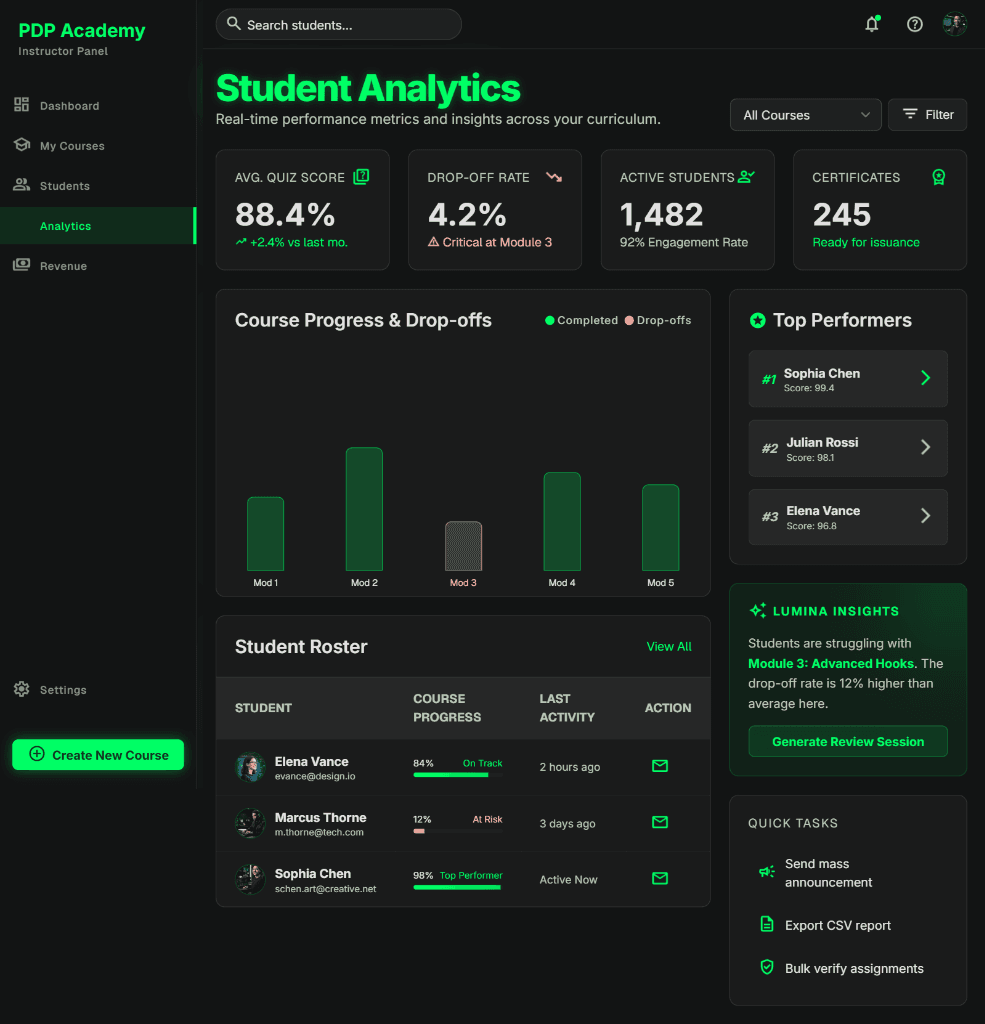This screenshot has height=1024, width=985.
Task: Click the Send mass announcement megaphone icon
Action: pyautogui.click(x=767, y=872)
